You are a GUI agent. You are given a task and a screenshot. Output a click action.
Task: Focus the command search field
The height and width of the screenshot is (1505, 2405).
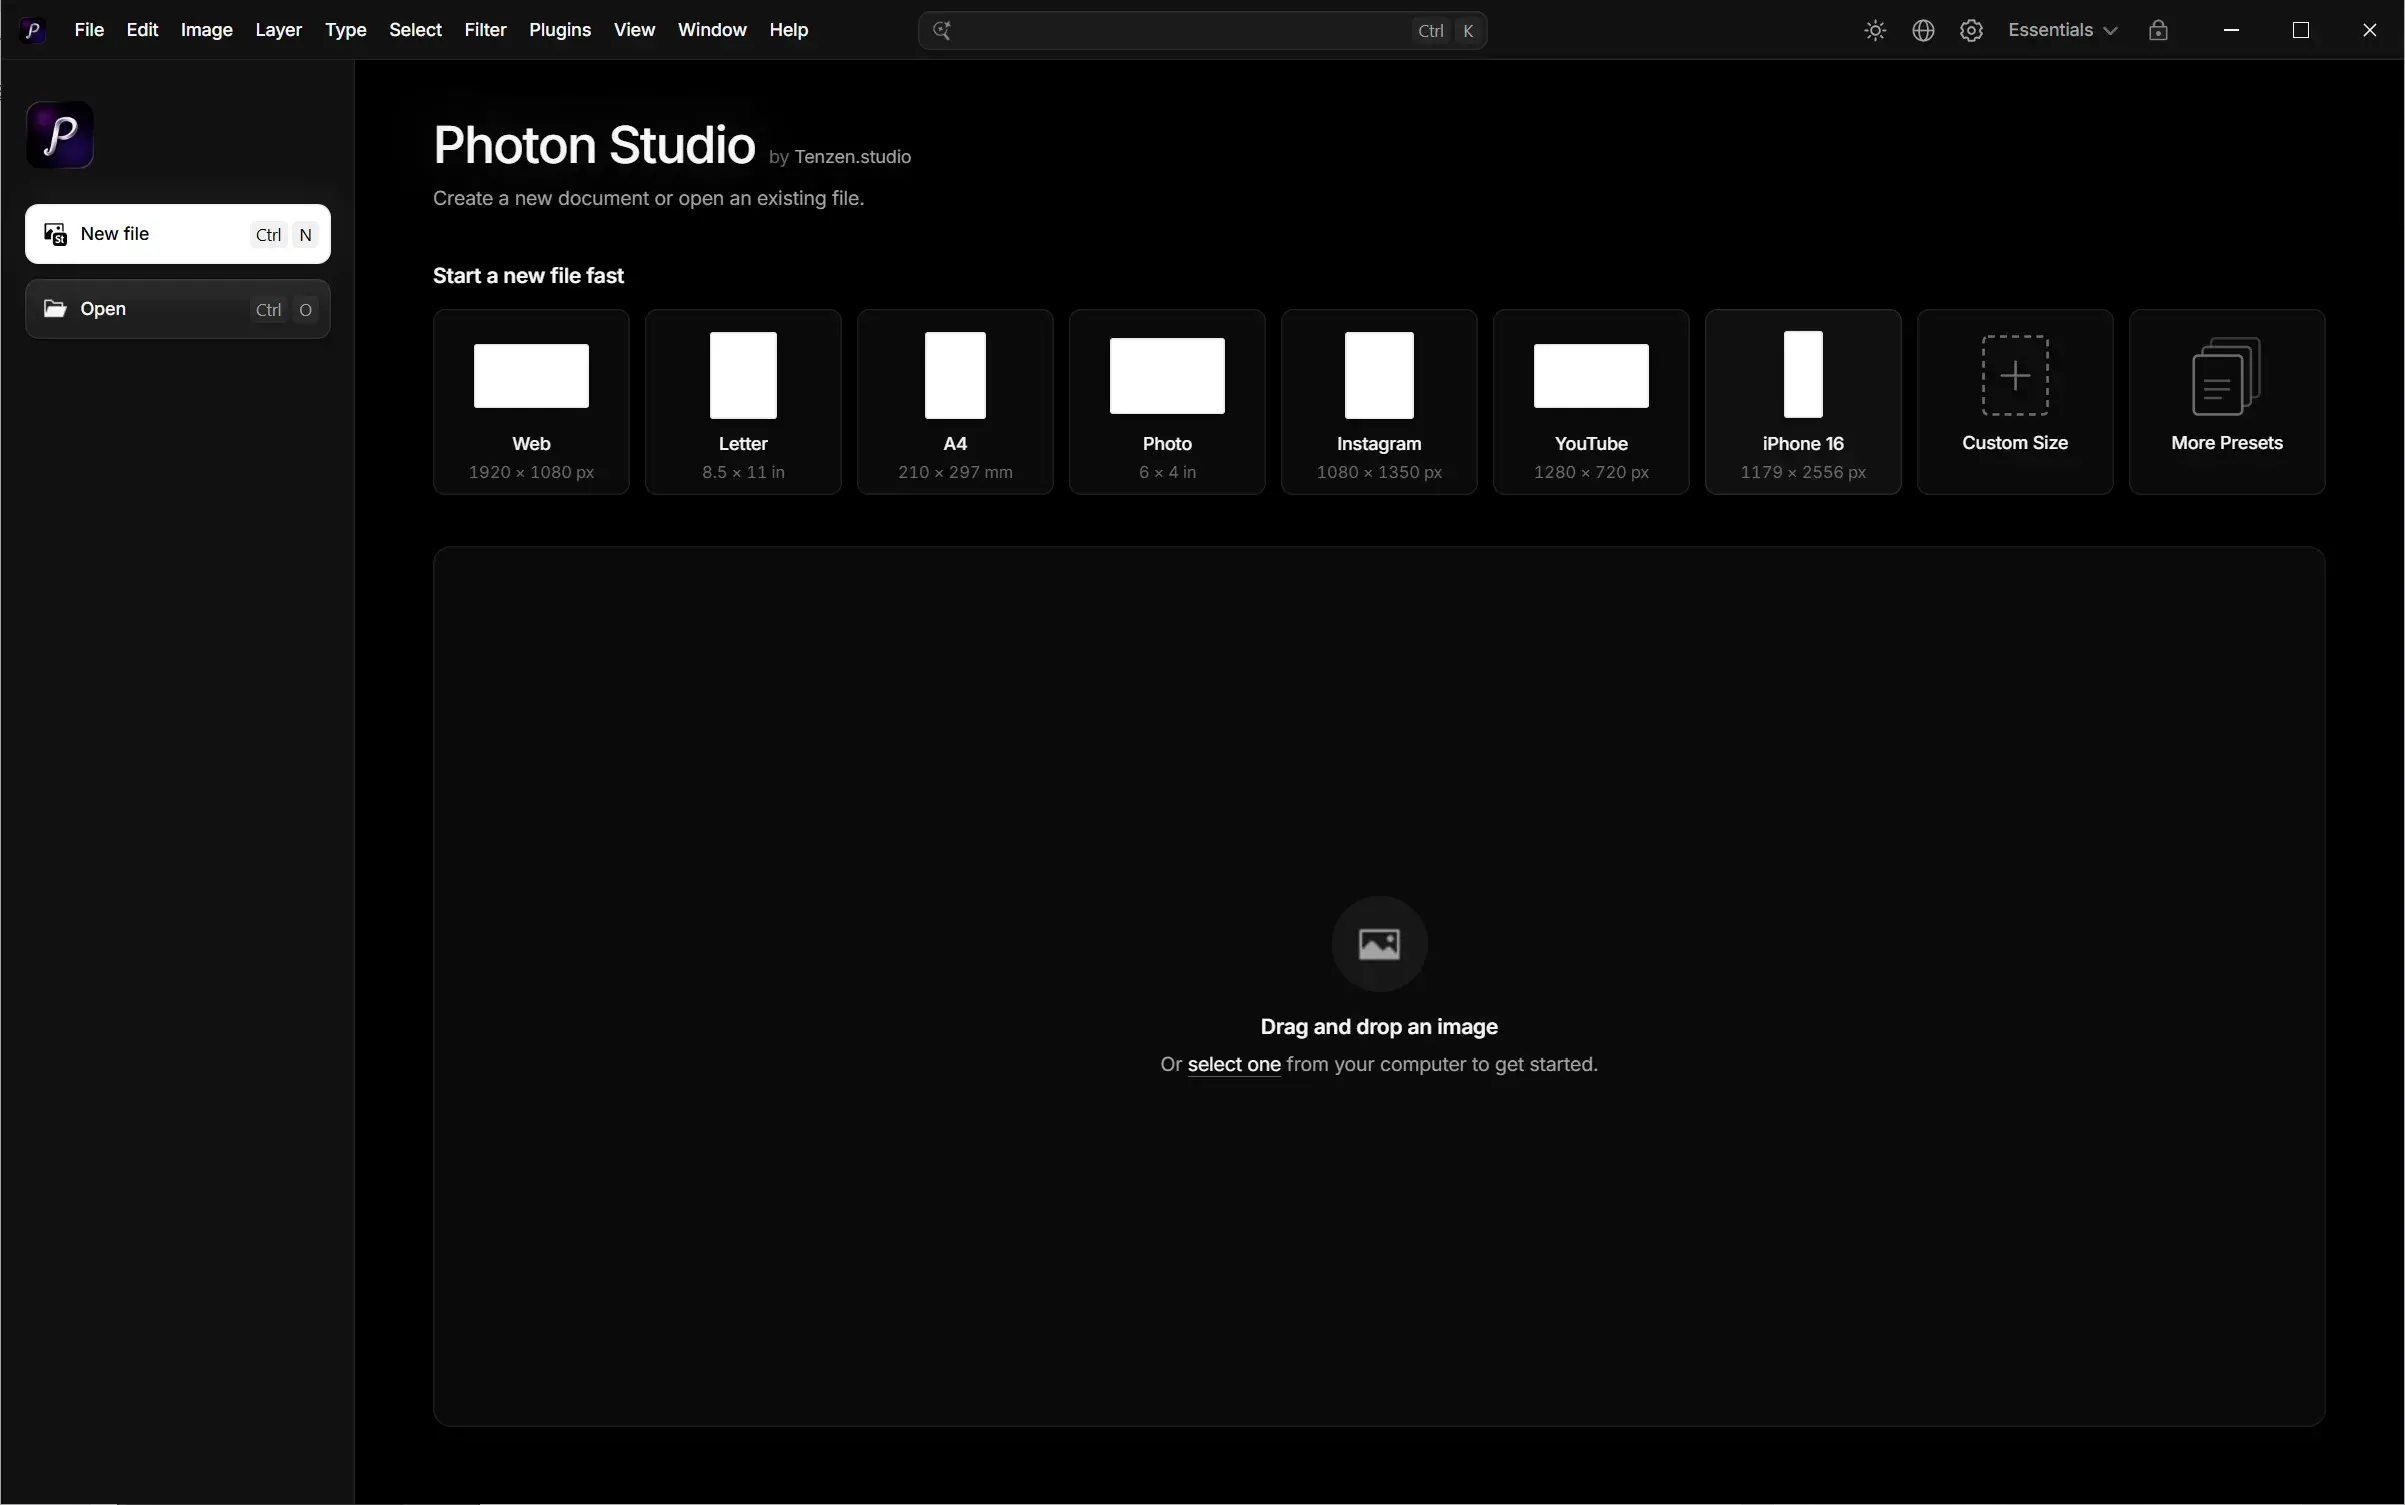(x=1202, y=30)
